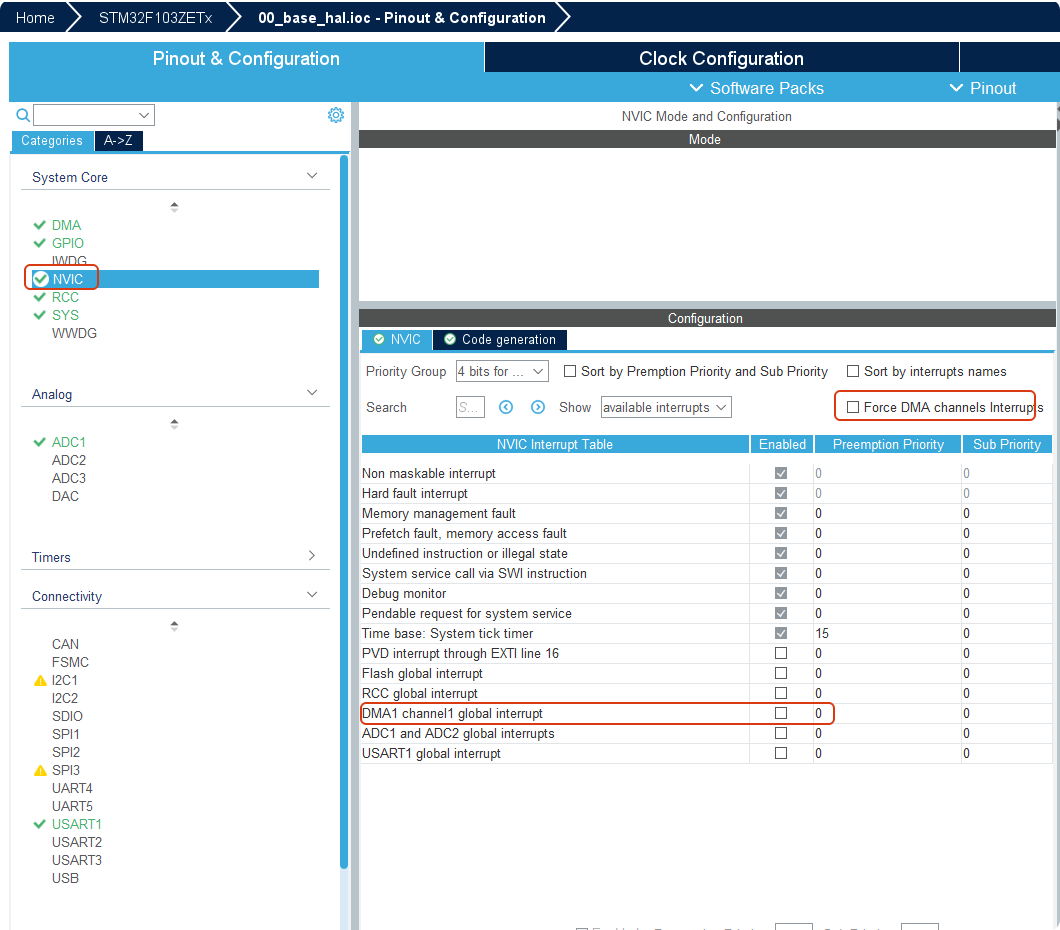Enable DMA1 channel1 global interrupt checkbox
The width and height of the screenshot is (1060, 930).
781,713
